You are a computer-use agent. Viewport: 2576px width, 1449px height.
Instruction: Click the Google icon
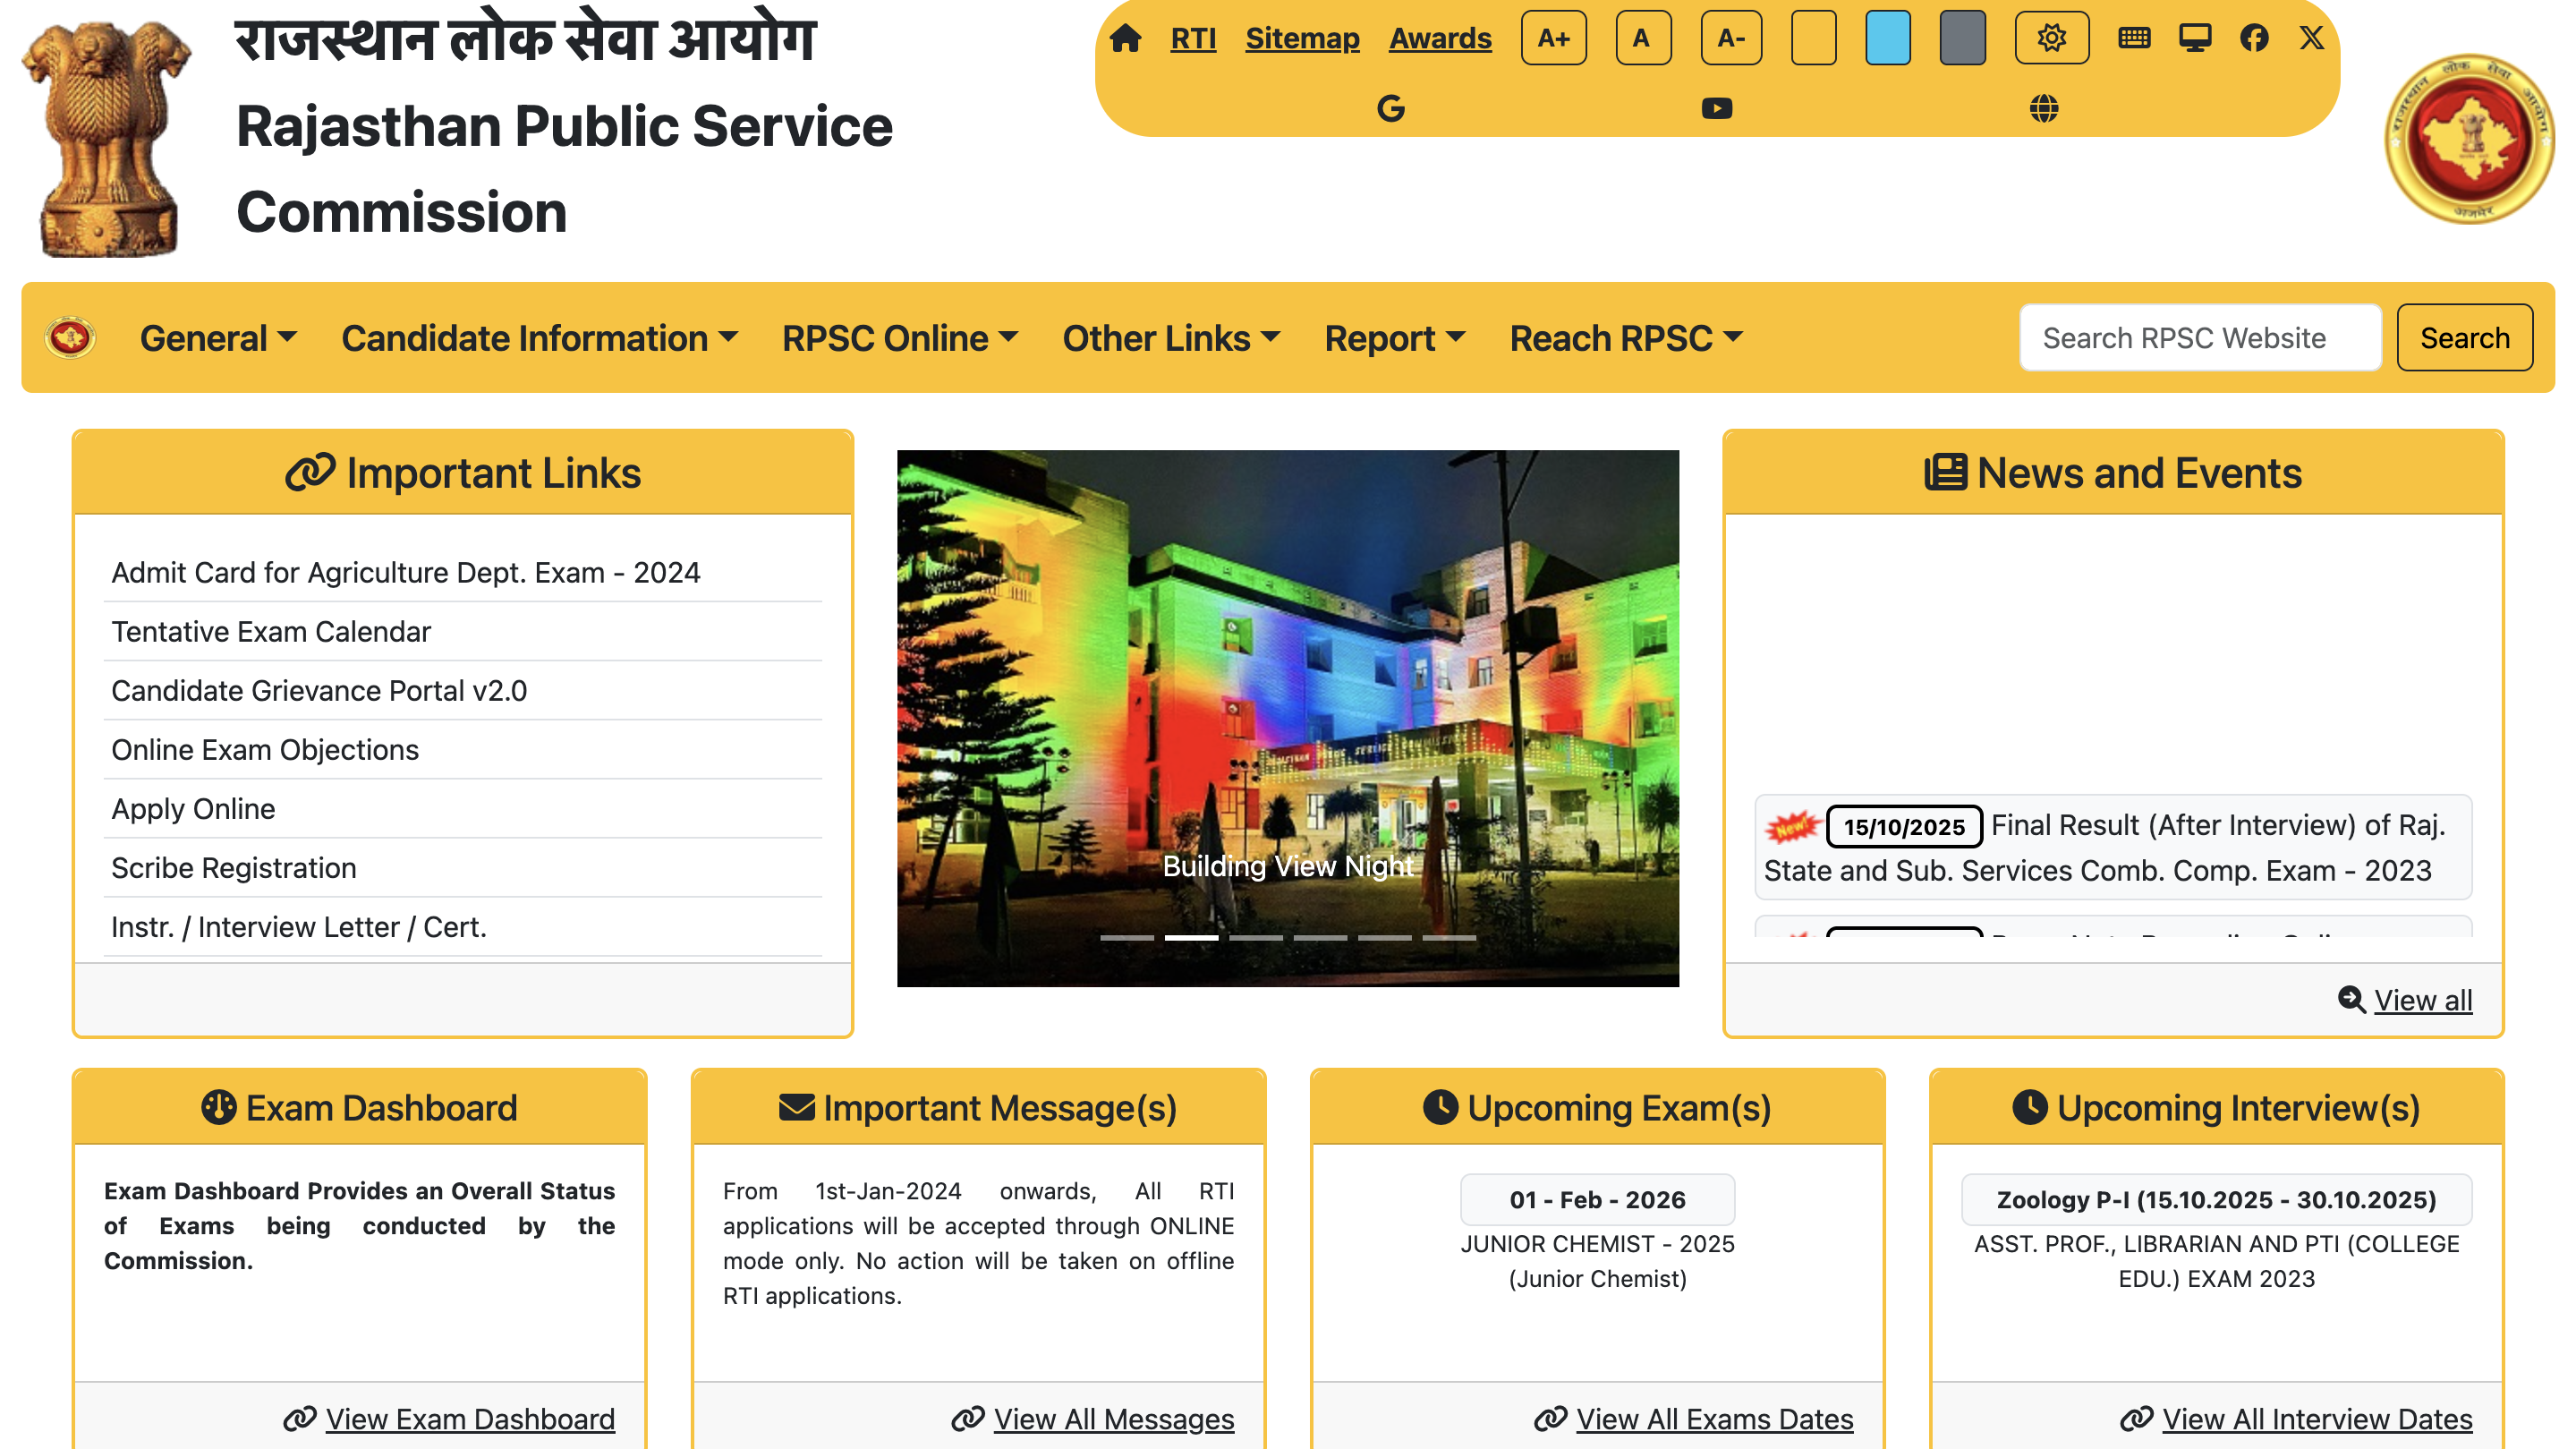click(x=1390, y=108)
